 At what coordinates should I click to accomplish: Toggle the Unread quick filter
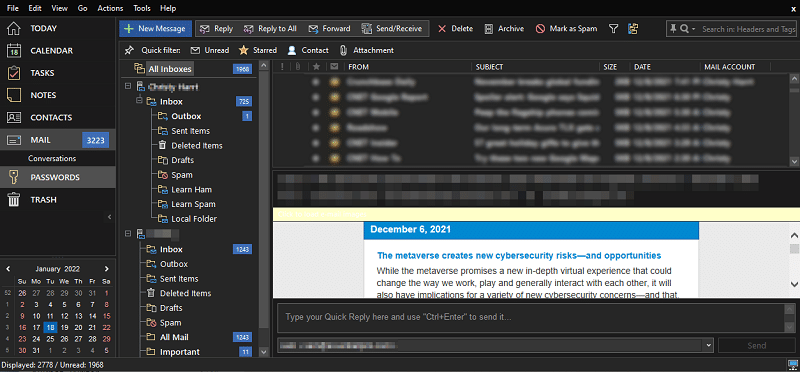point(210,50)
